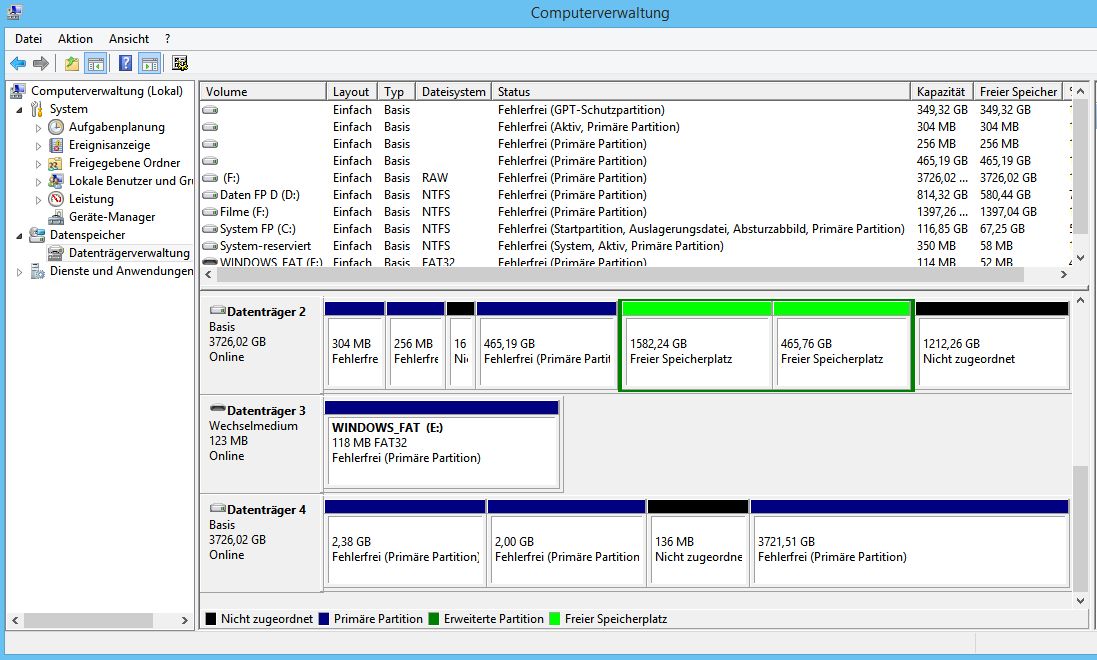
Task: Click volume list scrollbar down arrow
Action: click(1080, 258)
